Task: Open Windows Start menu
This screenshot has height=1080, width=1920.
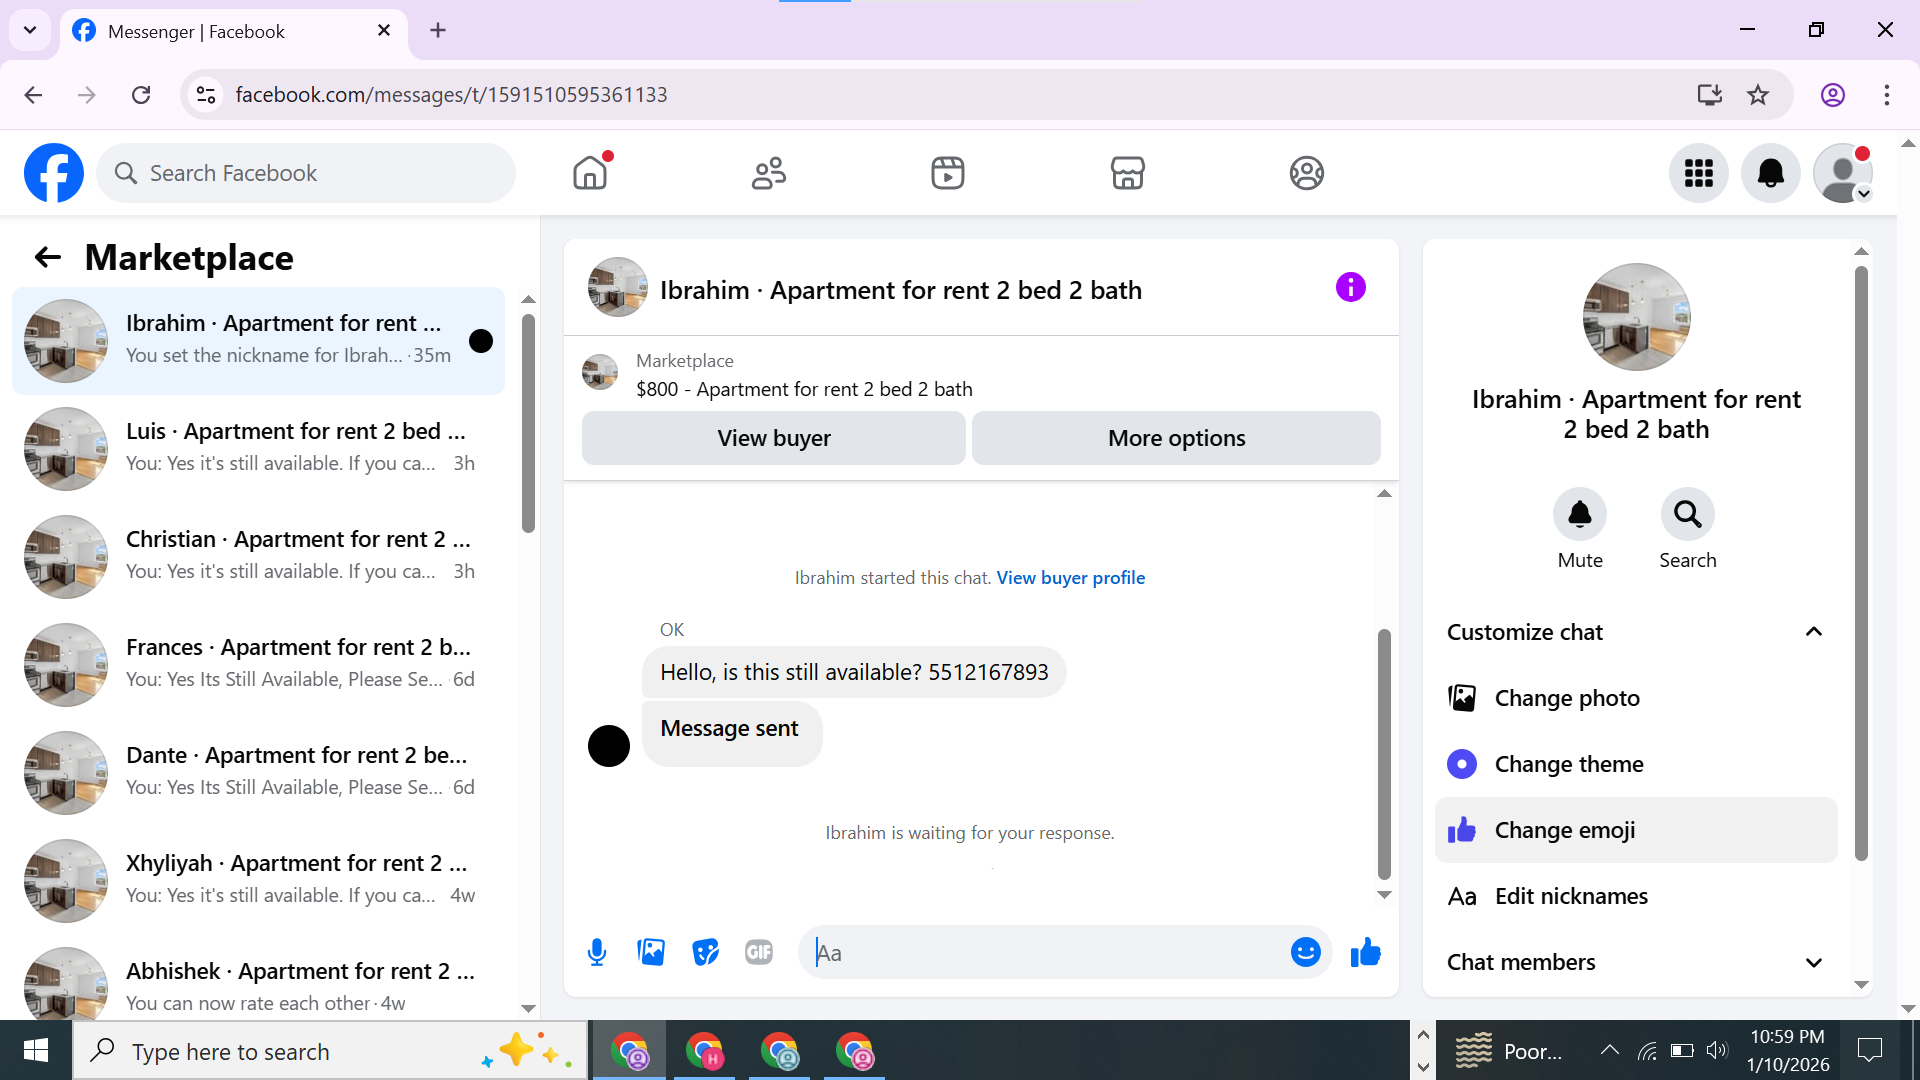Action: (36, 1051)
